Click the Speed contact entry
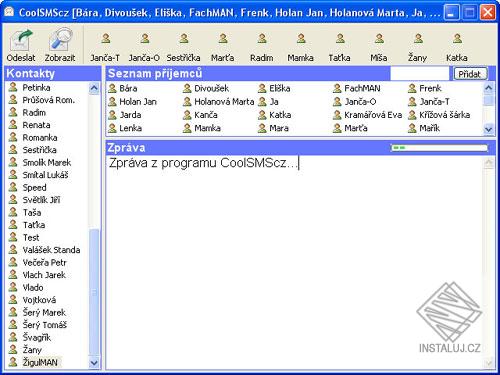The height and width of the screenshot is (375, 500). tap(28, 188)
